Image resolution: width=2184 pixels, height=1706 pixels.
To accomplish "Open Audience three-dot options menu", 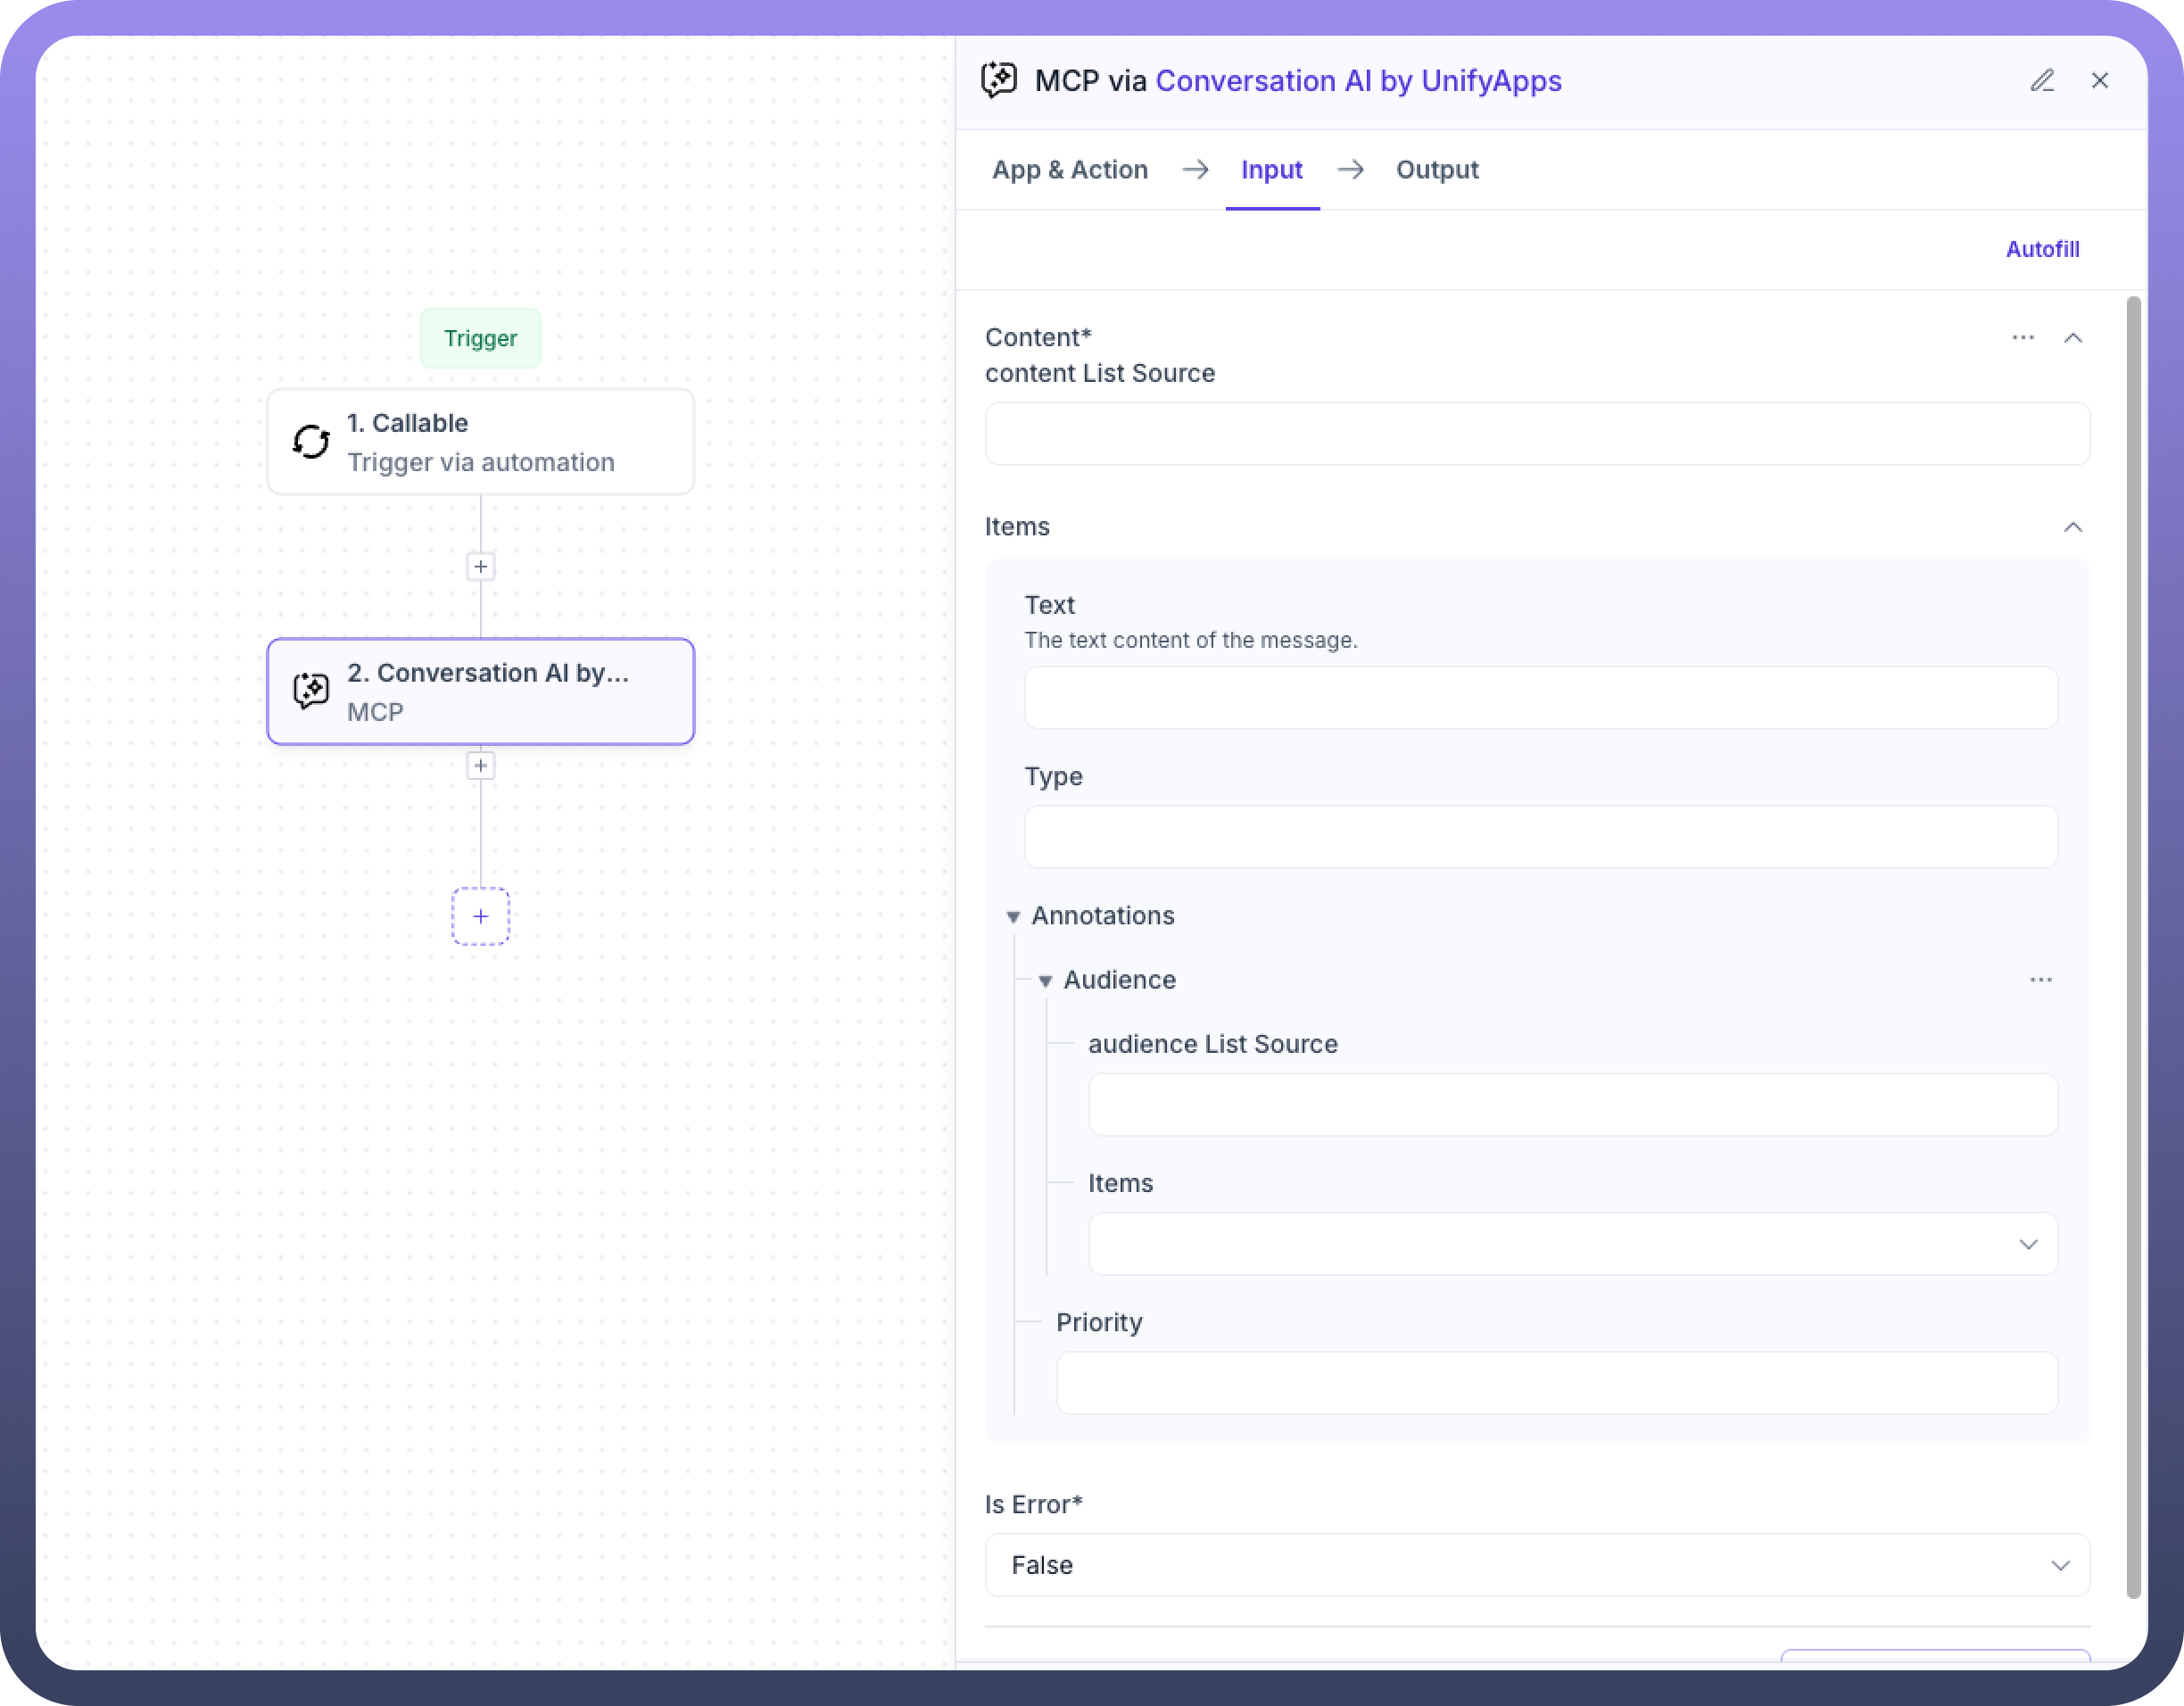I will (x=2041, y=980).
